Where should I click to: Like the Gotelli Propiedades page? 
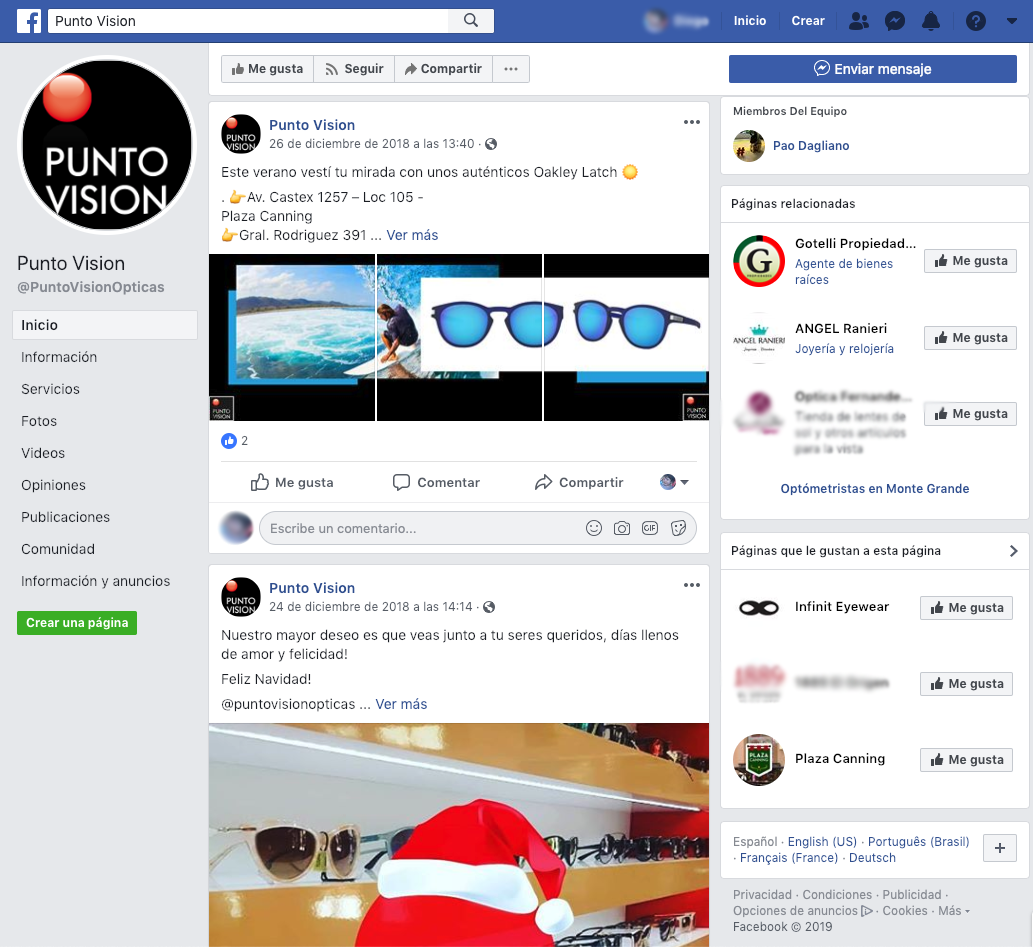click(970, 260)
